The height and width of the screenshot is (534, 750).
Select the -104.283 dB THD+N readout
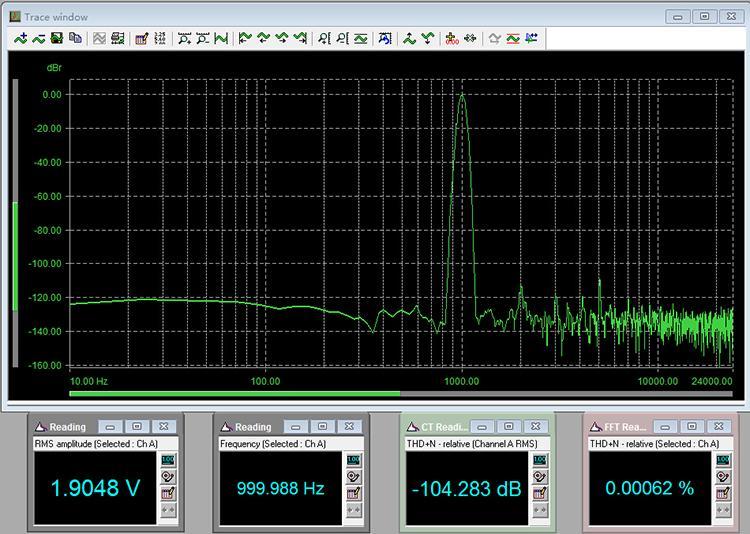(x=464, y=489)
